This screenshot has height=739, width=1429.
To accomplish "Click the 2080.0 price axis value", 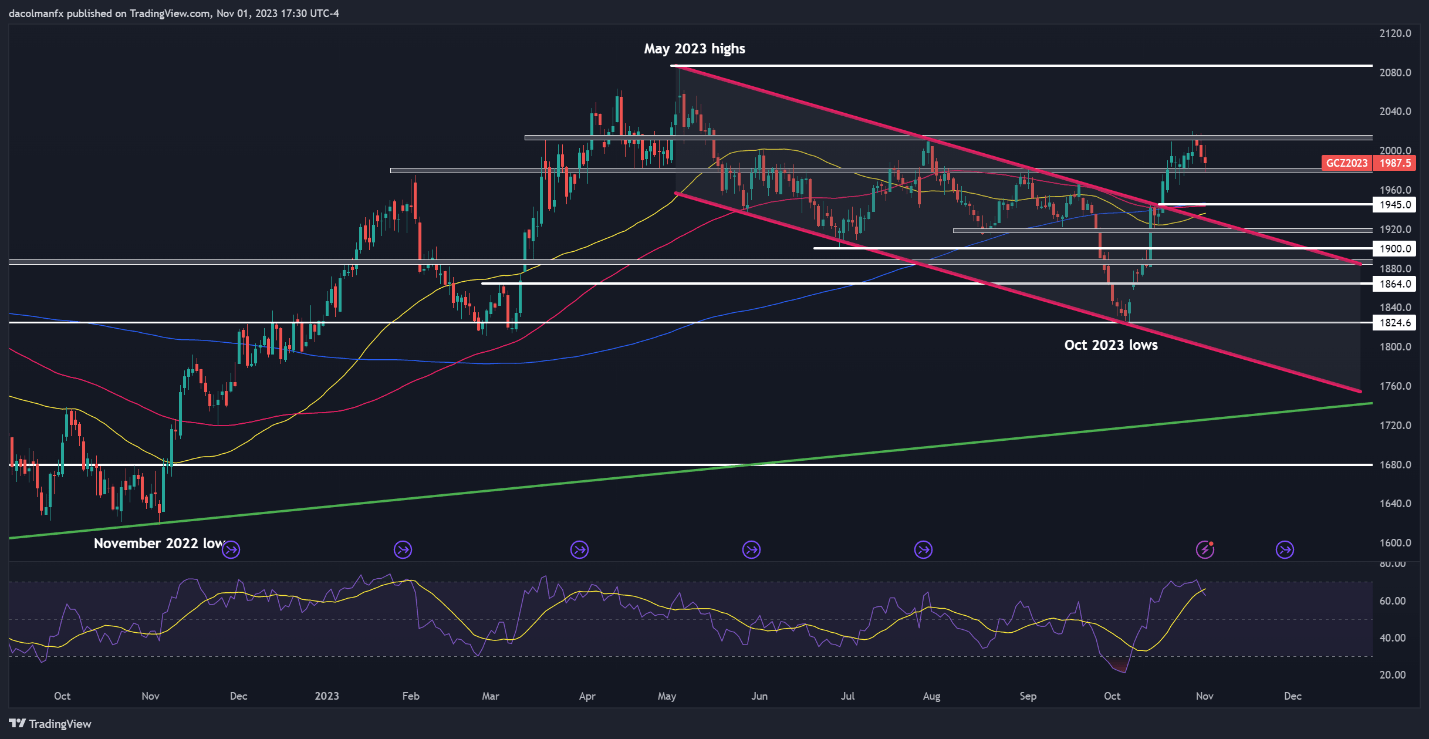I will click(1395, 73).
